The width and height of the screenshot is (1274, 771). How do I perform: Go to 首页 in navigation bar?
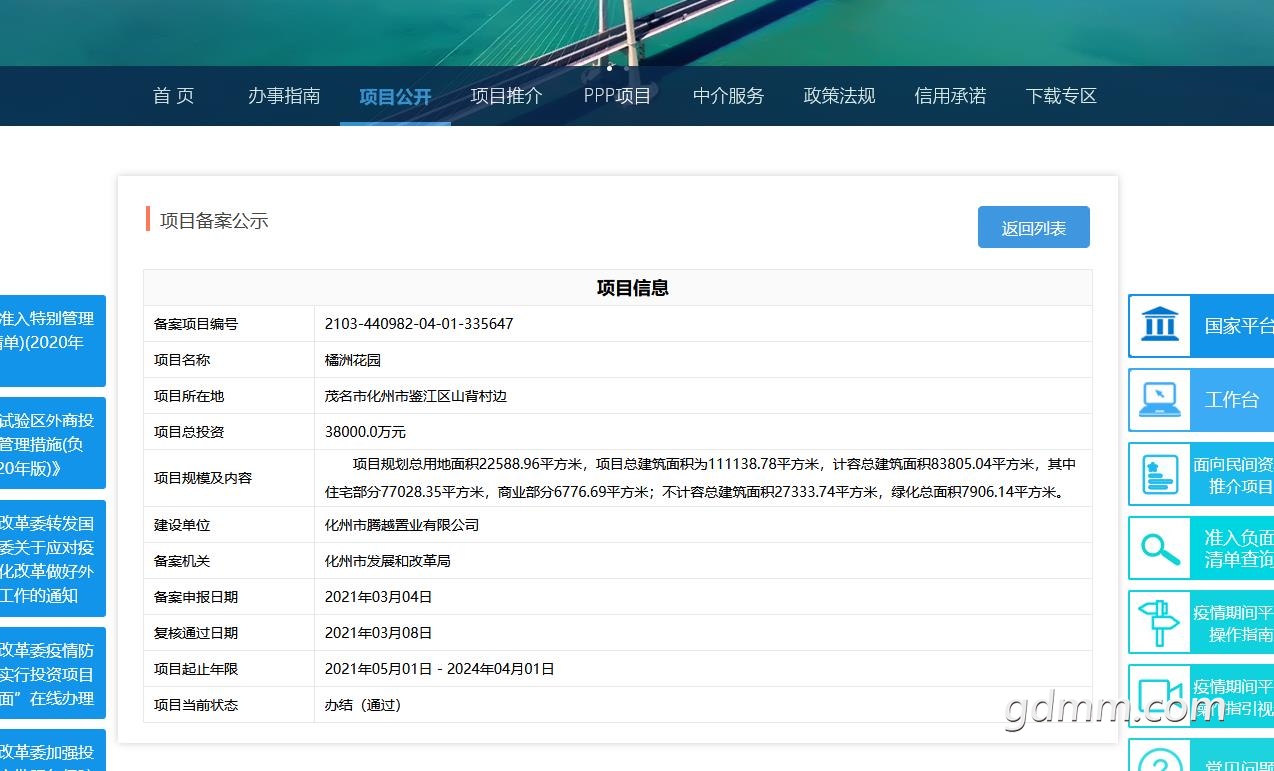(x=173, y=96)
